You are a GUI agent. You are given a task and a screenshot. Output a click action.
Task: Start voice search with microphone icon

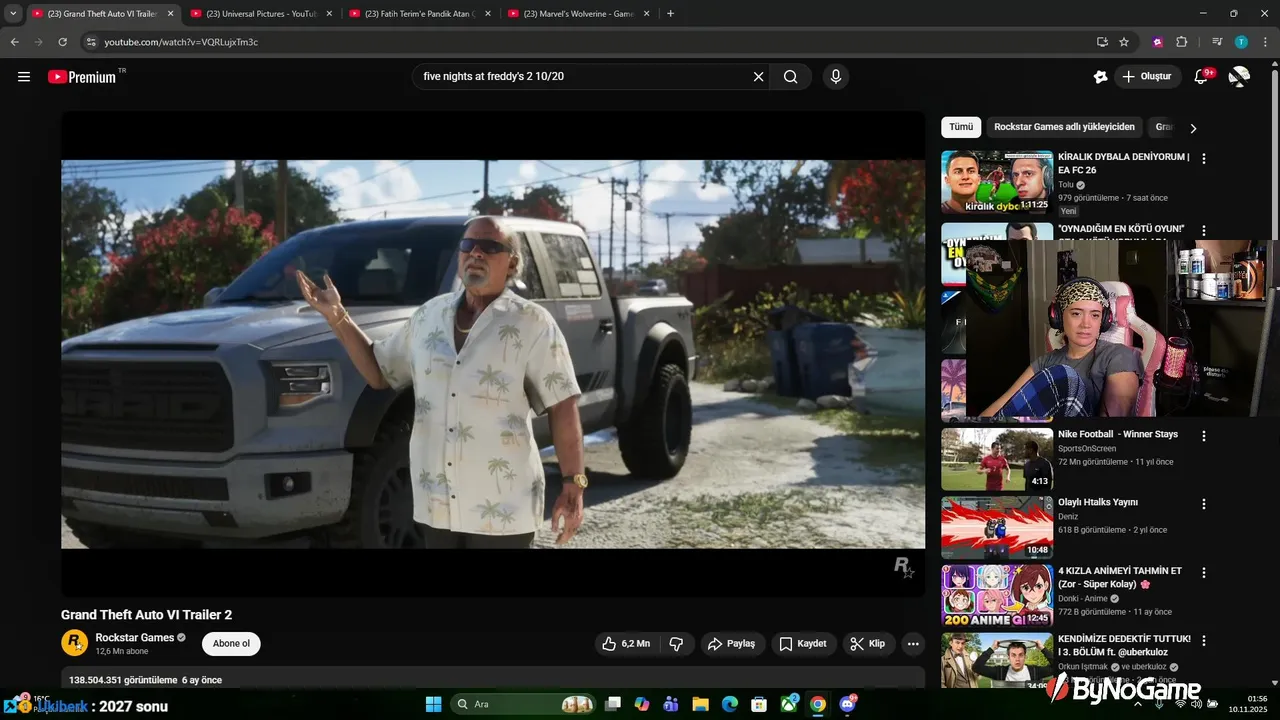point(835,77)
